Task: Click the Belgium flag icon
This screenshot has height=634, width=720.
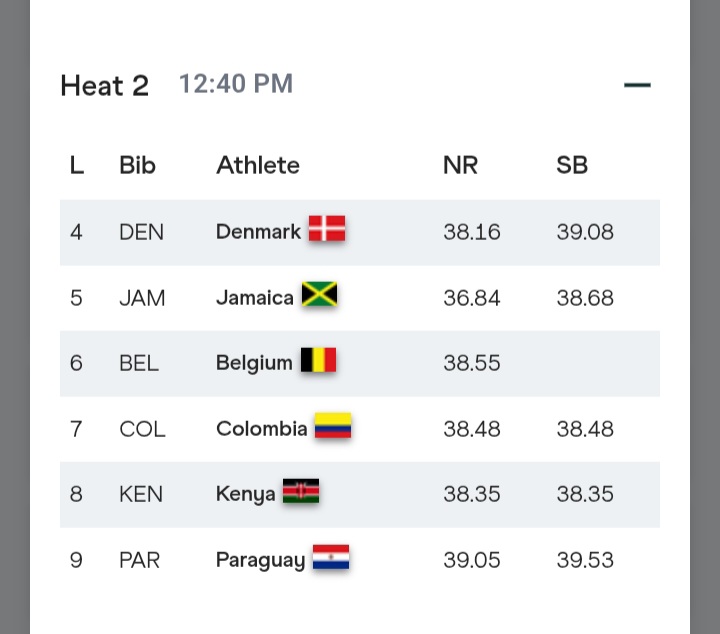Action: pyautogui.click(x=319, y=361)
